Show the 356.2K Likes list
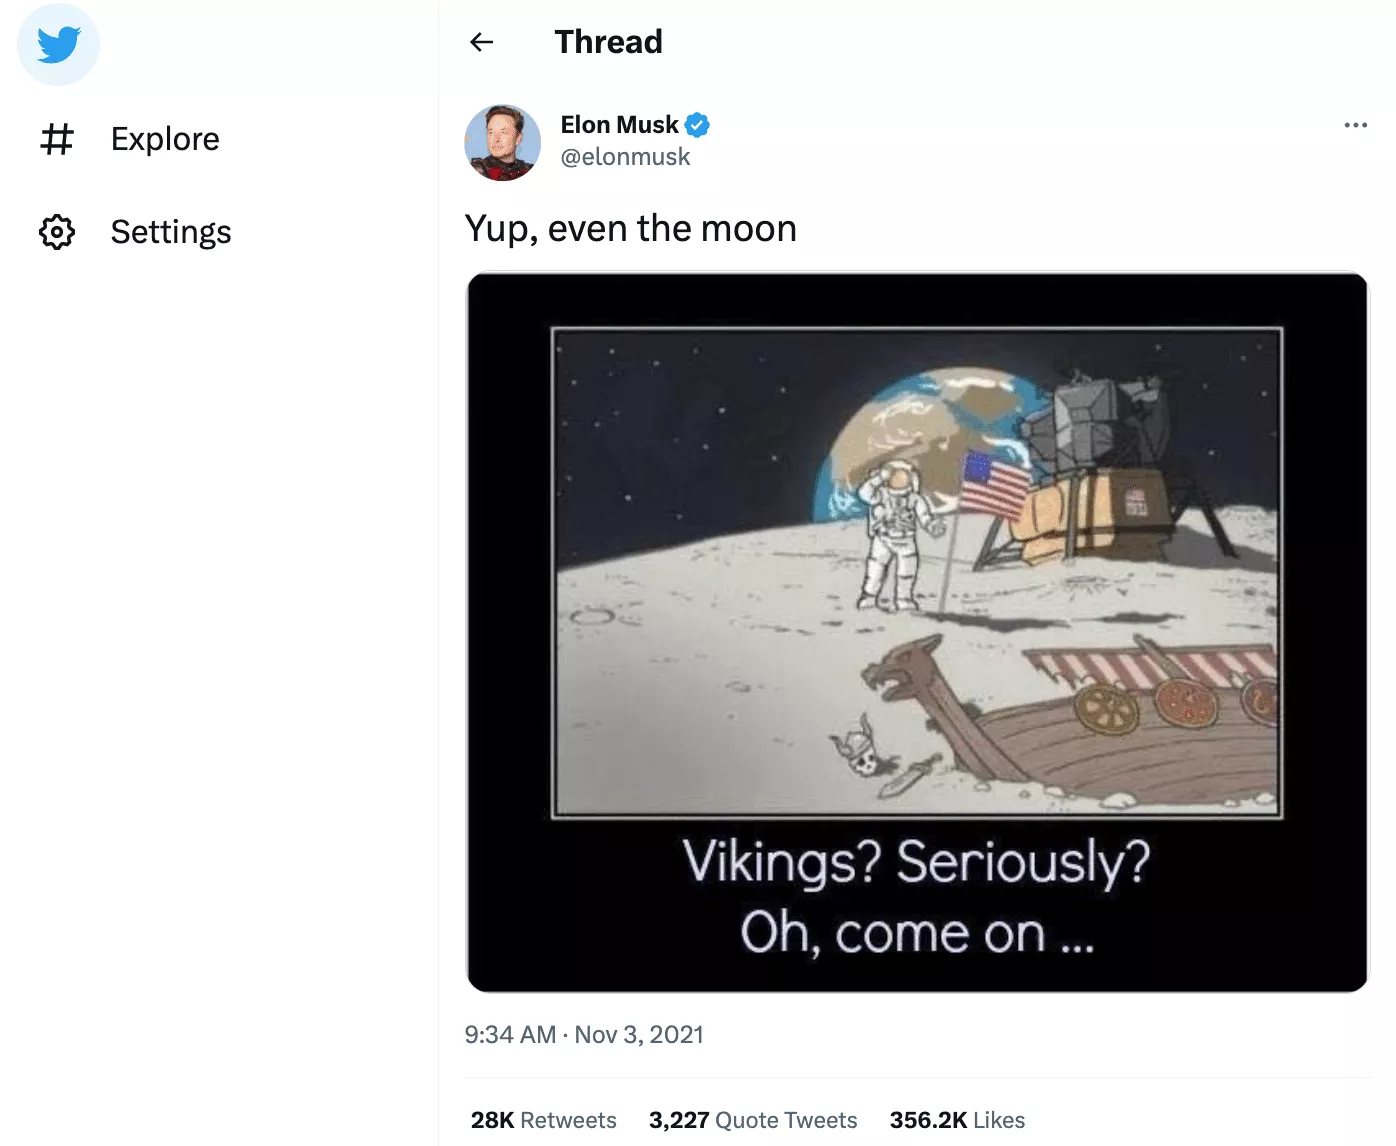Screen dimensions: 1396x1146 coord(957,1120)
